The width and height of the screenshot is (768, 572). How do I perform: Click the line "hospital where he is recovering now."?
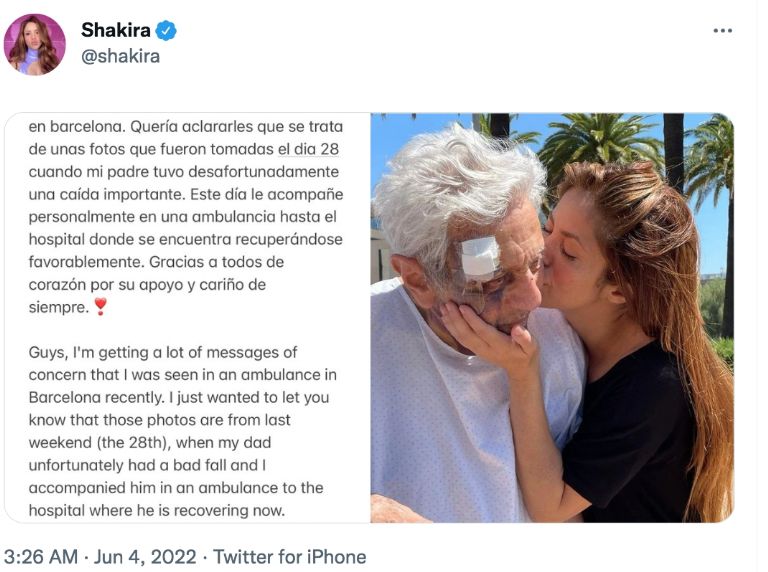[x=156, y=510]
